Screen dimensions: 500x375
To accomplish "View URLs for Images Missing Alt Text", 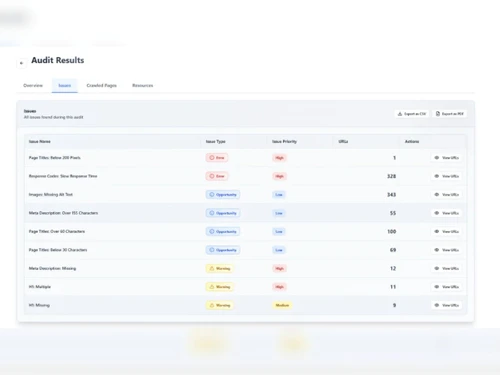I will point(447,195).
